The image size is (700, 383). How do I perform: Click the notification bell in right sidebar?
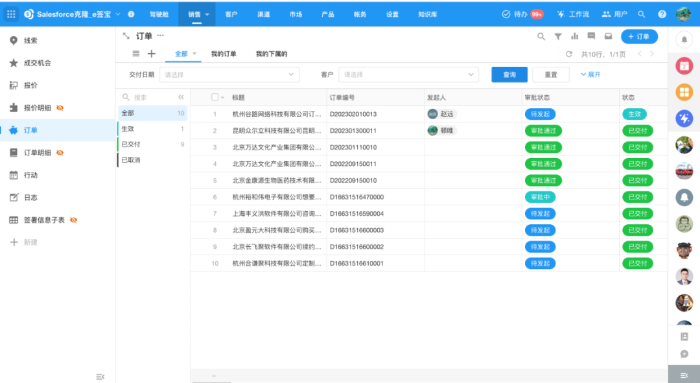[x=684, y=40]
